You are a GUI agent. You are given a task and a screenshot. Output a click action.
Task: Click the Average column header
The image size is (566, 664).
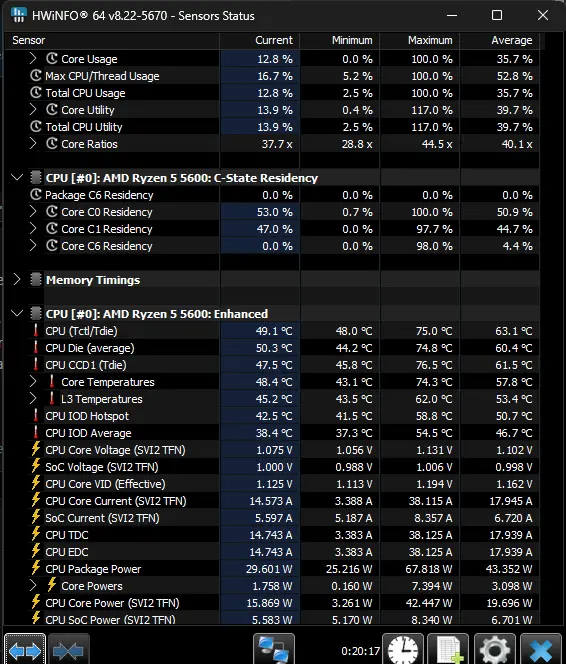coord(500,40)
